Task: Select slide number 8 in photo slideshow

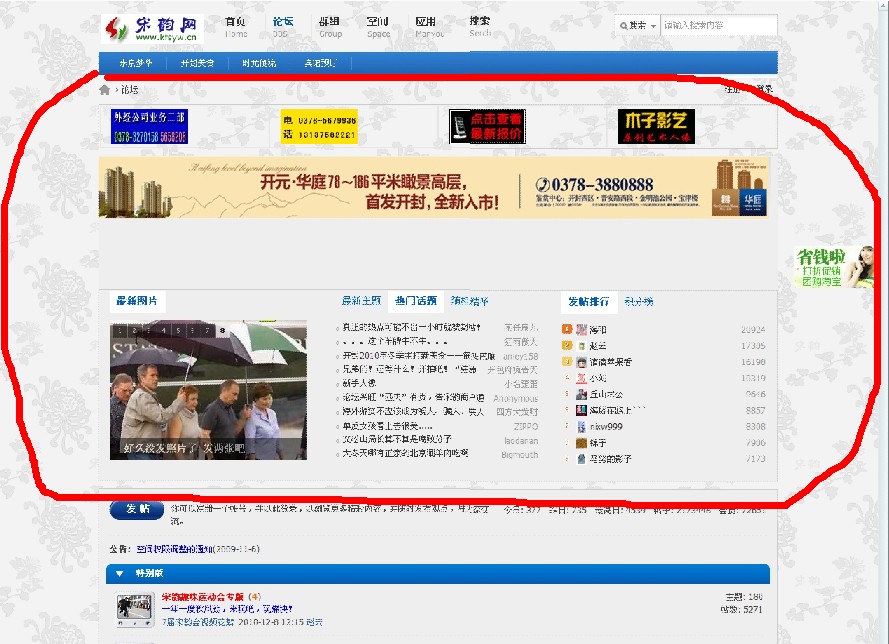Action: click(222, 330)
